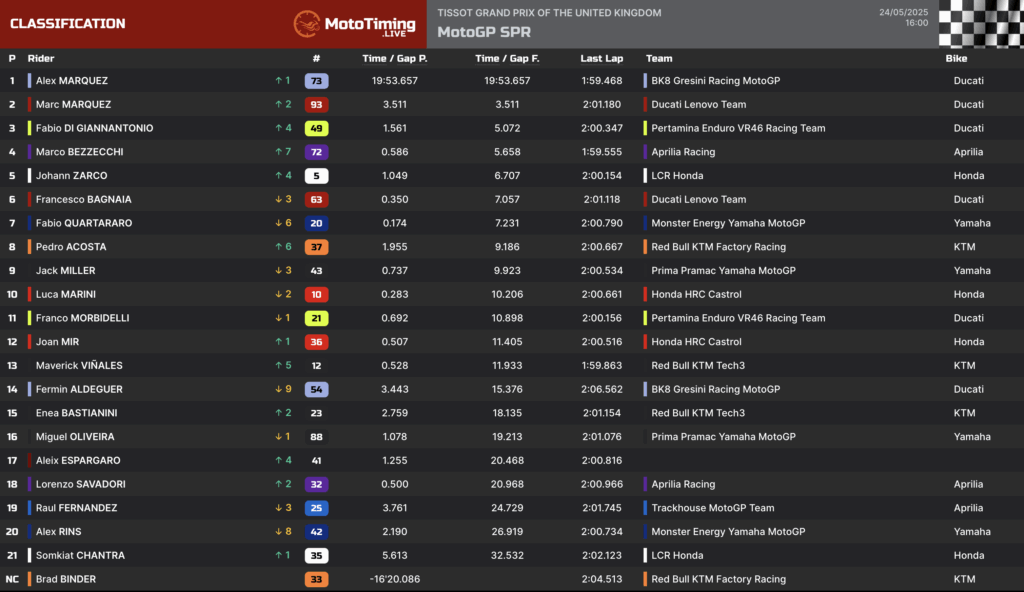This screenshot has width=1024, height=592.
Task: Select rider Fabio DI GIANNANTONIO
Action: 94,128
